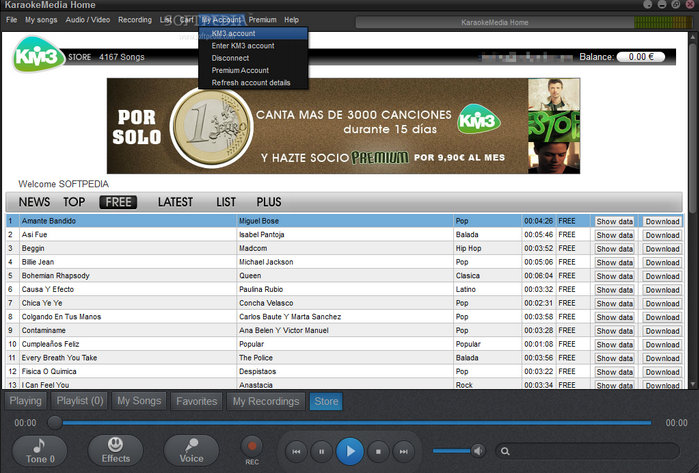699x473 pixels.
Task: Show data for Billie Jean
Action: click(615, 263)
